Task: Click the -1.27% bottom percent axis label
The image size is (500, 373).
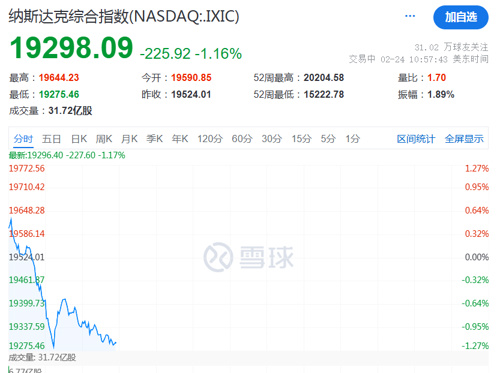Action: [475, 346]
